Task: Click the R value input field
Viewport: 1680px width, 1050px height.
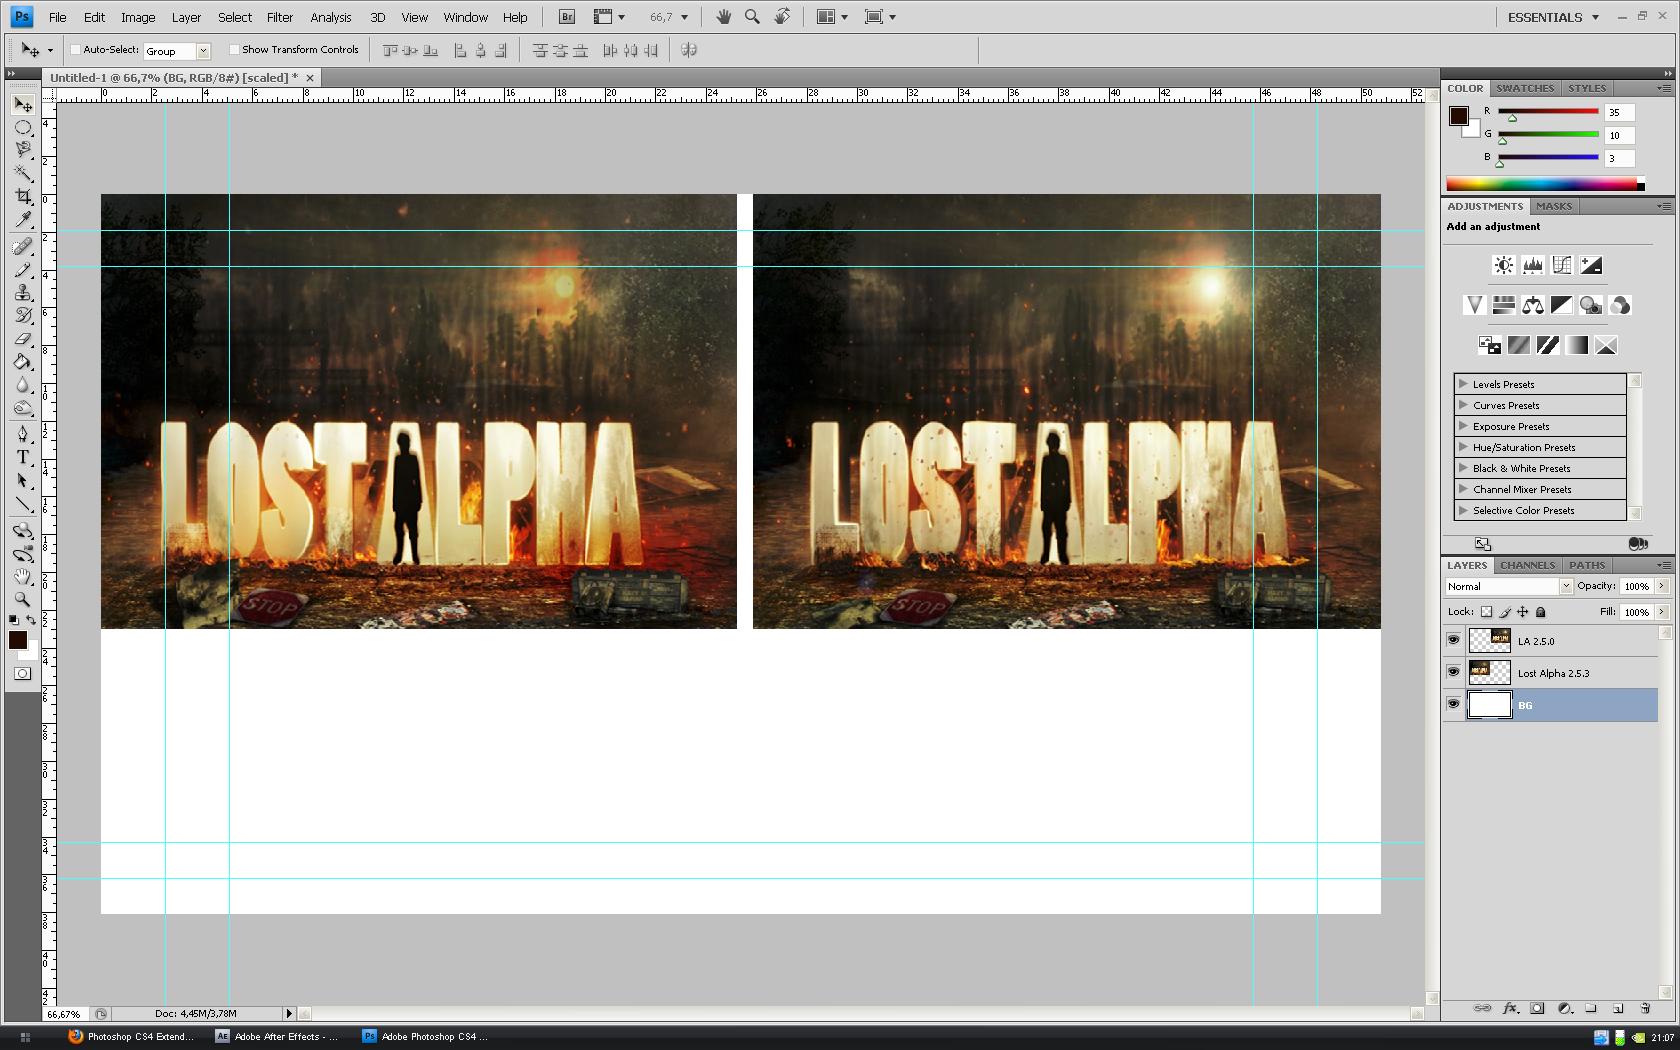Action: coord(1619,113)
